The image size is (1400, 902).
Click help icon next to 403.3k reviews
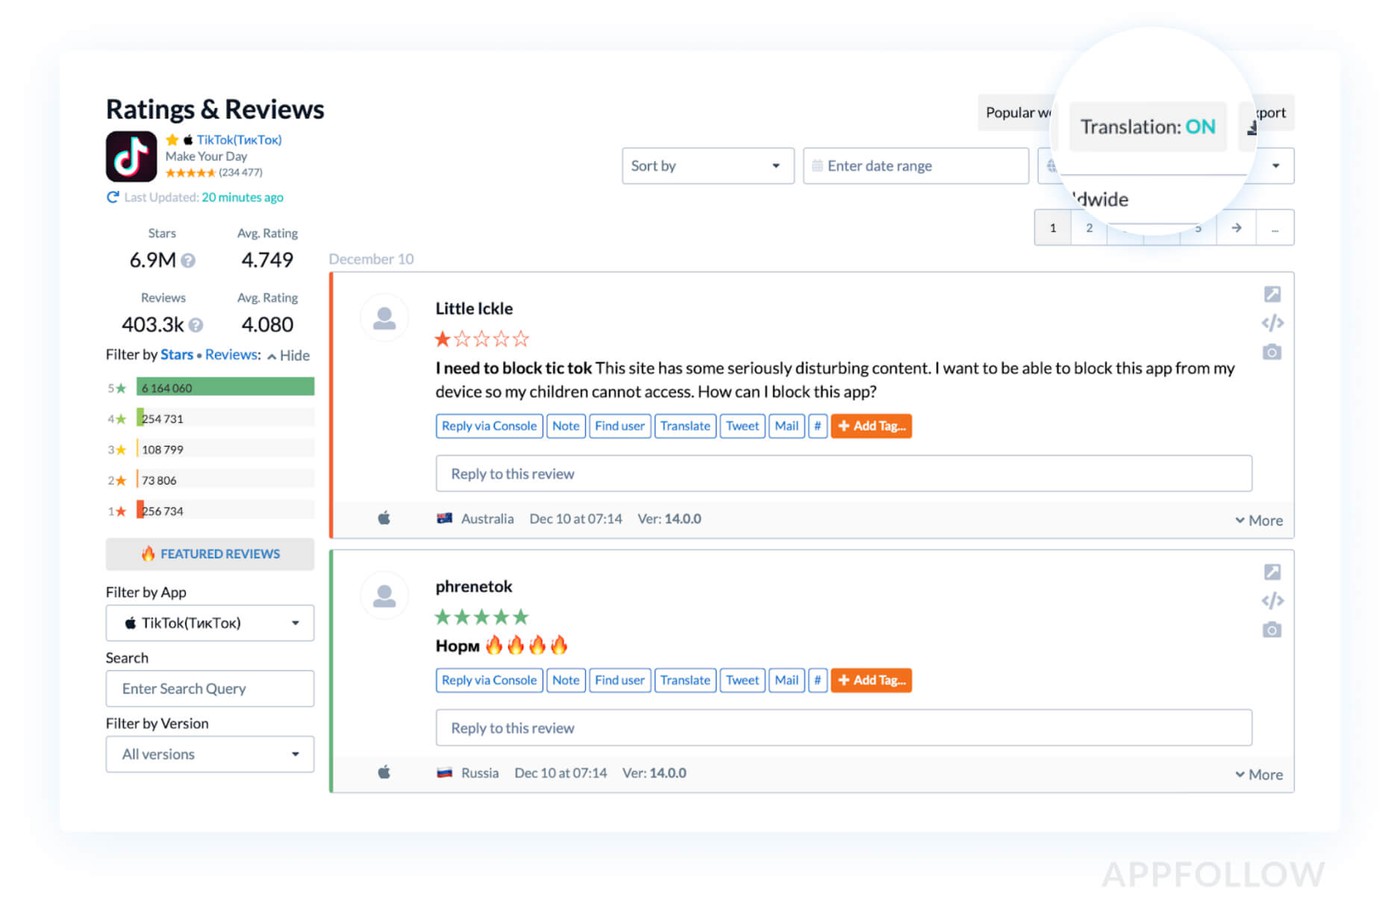click(196, 325)
